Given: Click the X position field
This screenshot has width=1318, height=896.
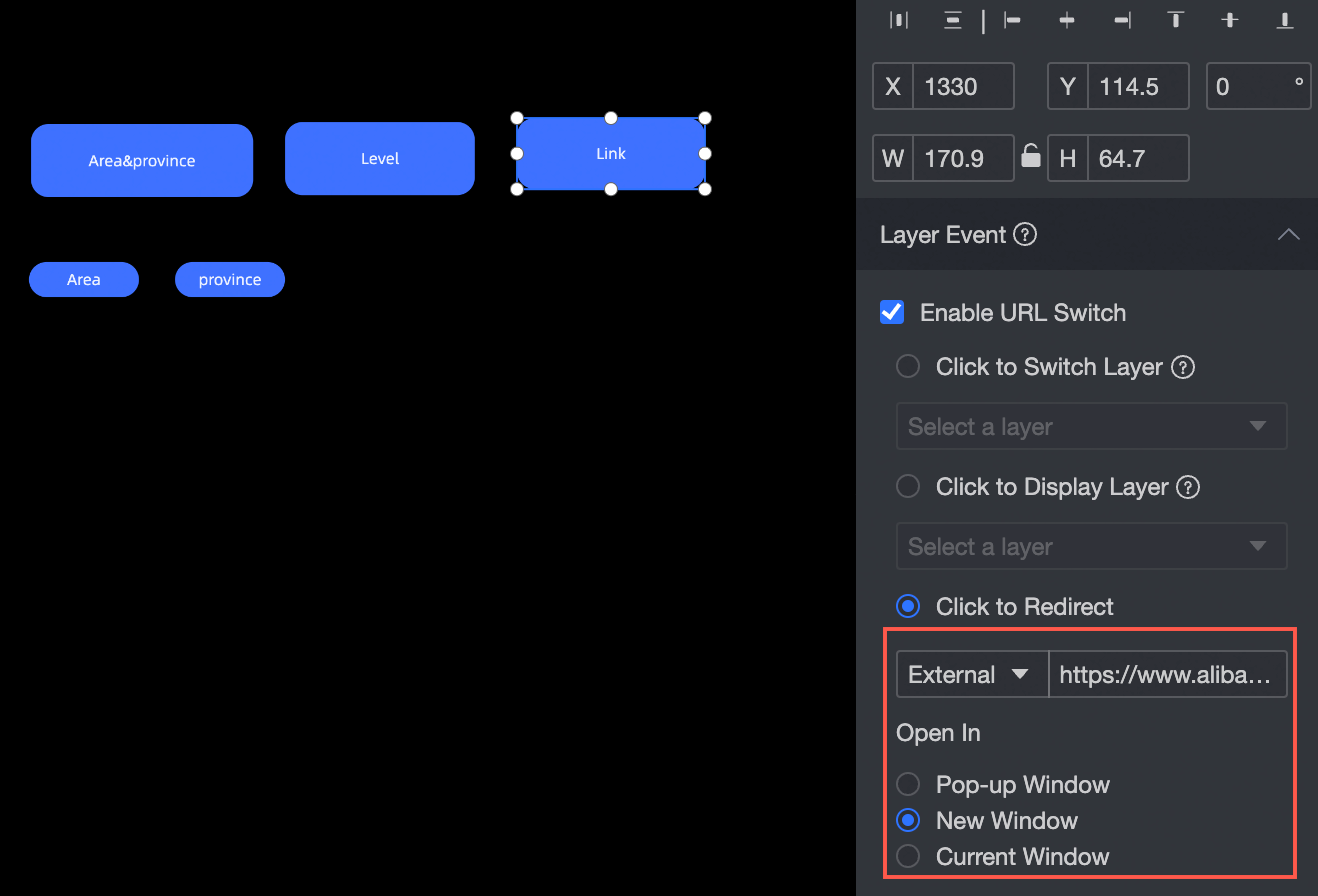Looking at the screenshot, I should point(964,86).
